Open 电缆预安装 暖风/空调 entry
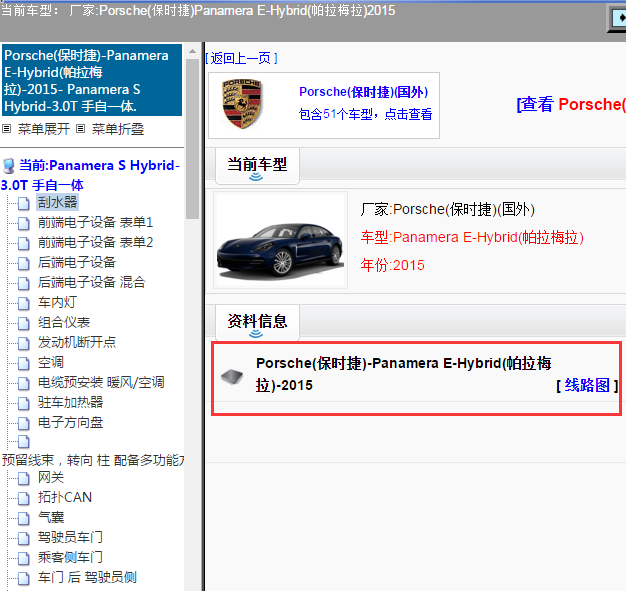This screenshot has width=626, height=591. coord(101,382)
